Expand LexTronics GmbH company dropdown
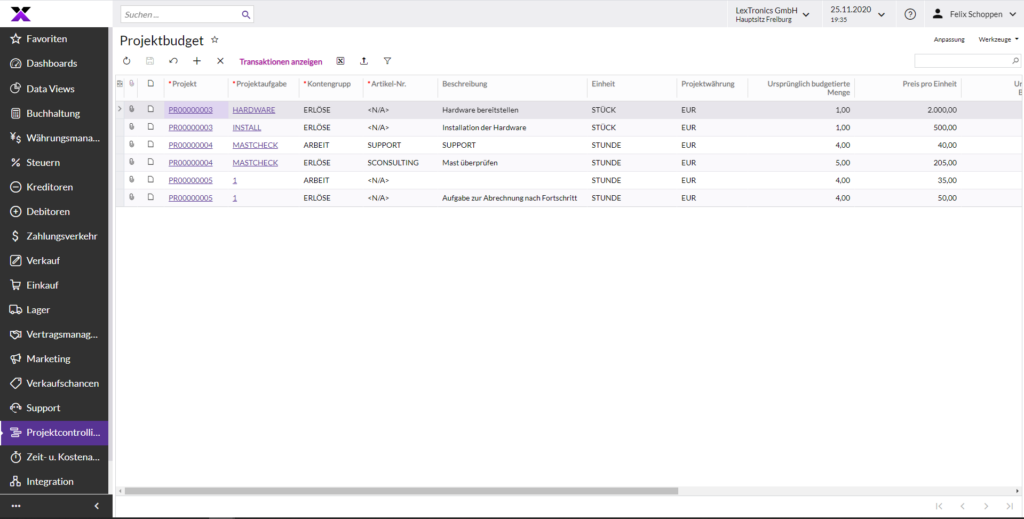The width and height of the screenshot is (1024, 519). (773, 14)
